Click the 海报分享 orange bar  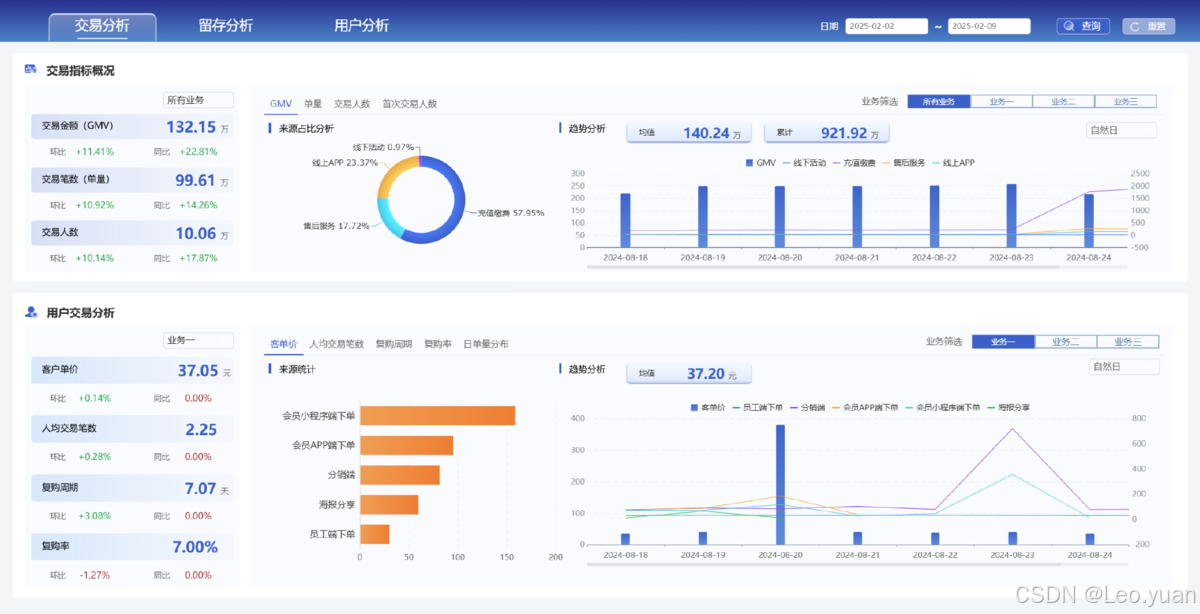(389, 504)
